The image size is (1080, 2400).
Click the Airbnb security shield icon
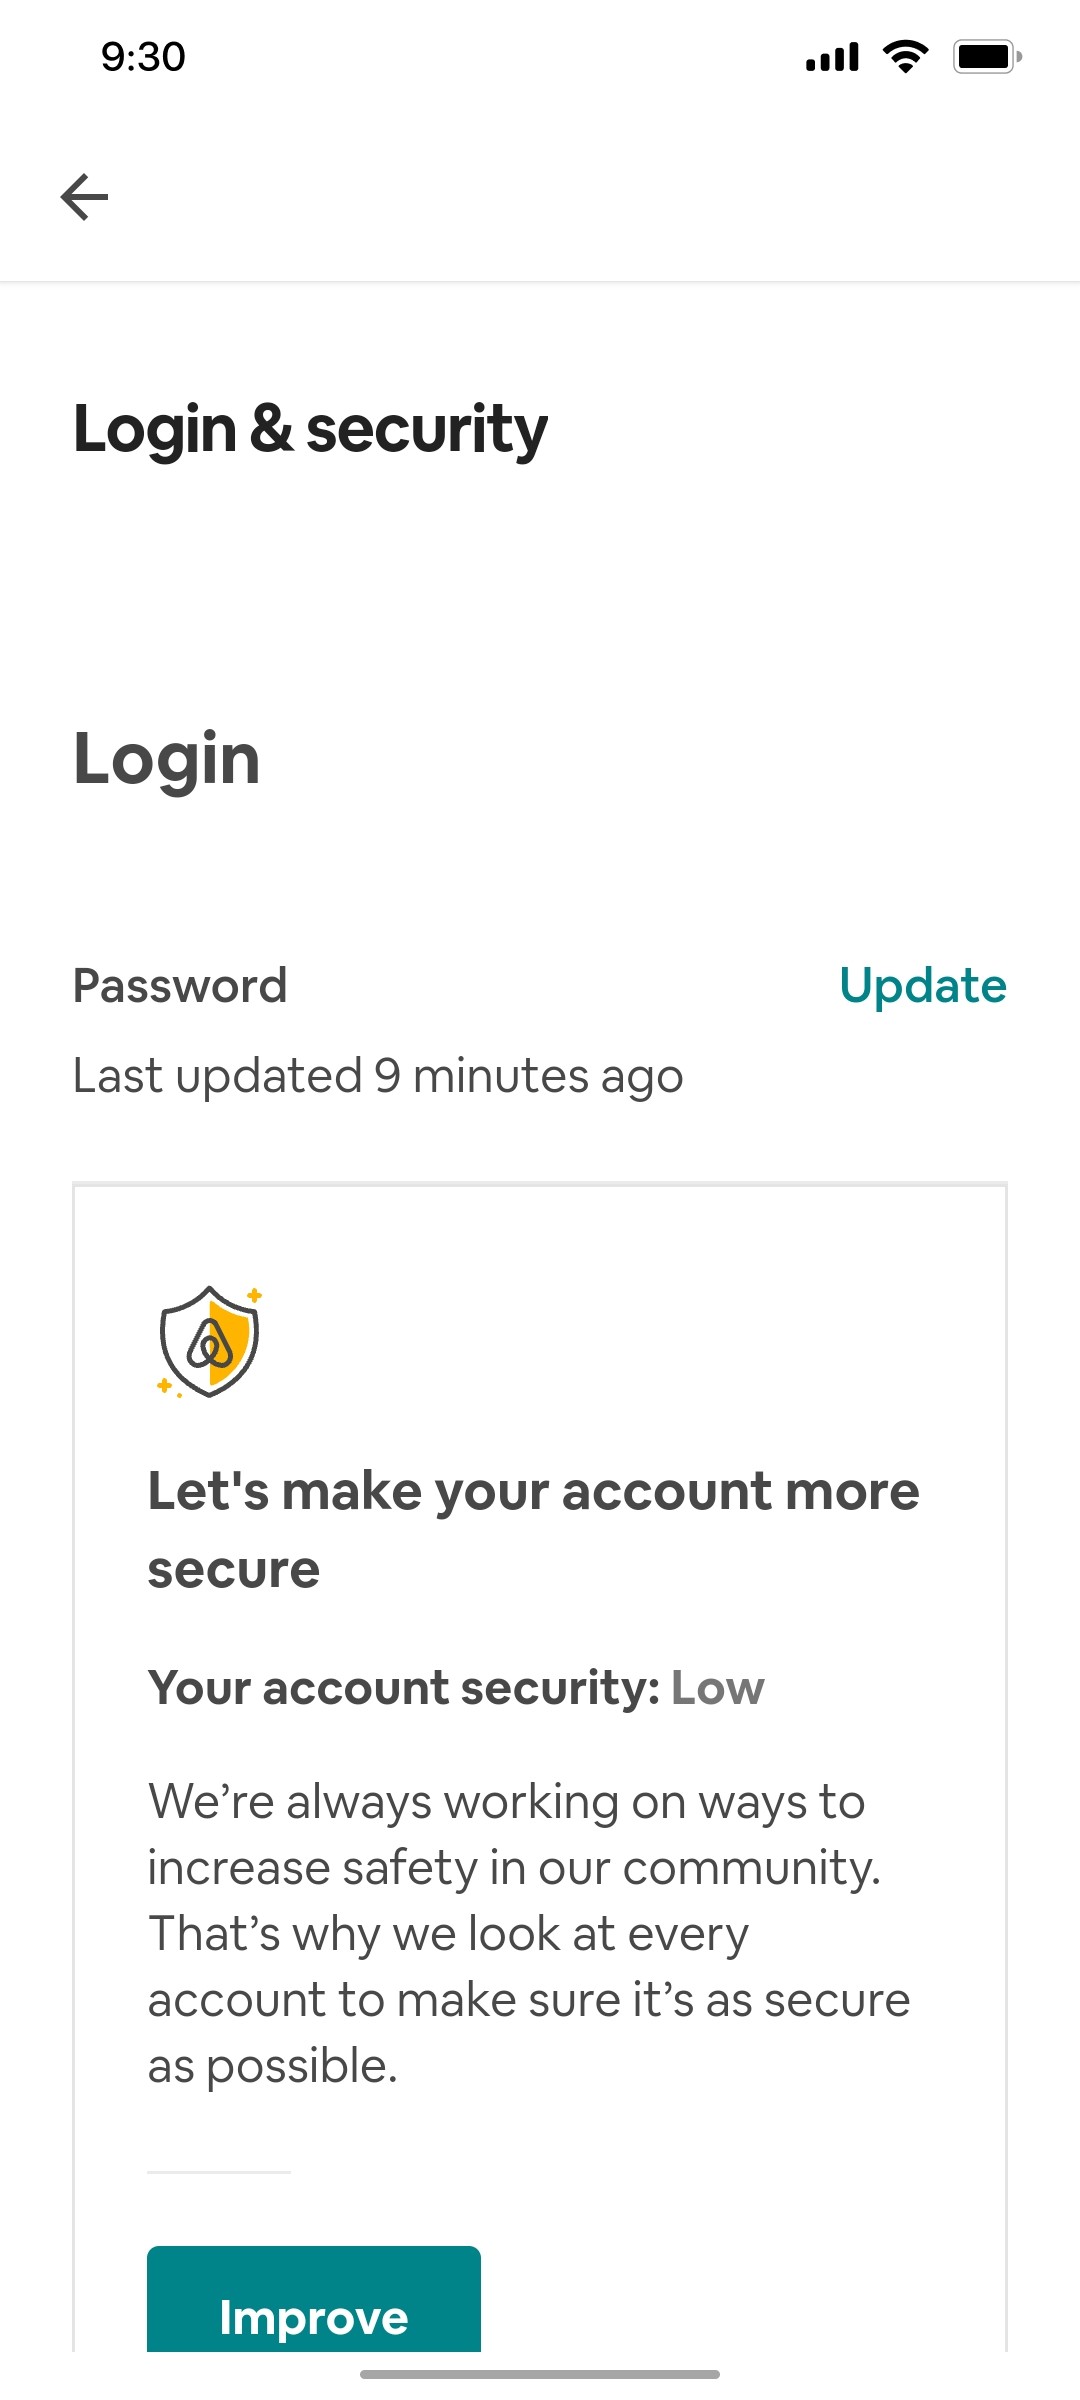pyautogui.click(x=208, y=1342)
